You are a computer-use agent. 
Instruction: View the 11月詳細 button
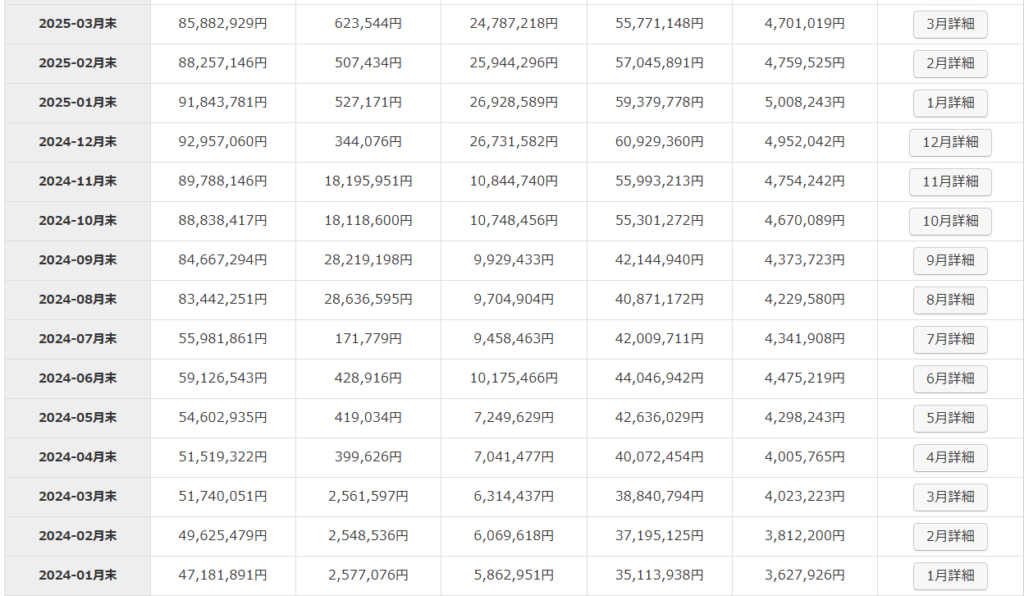point(949,182)
